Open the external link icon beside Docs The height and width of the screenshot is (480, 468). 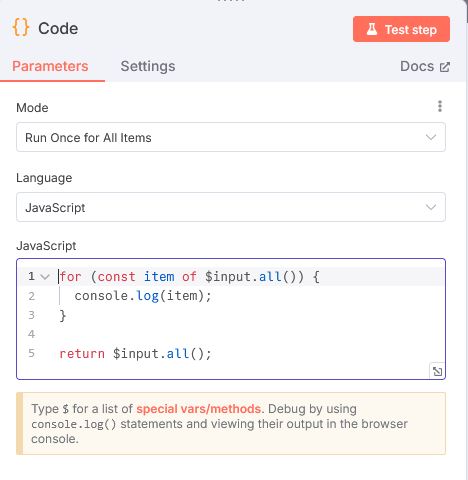tap(445, 67)
